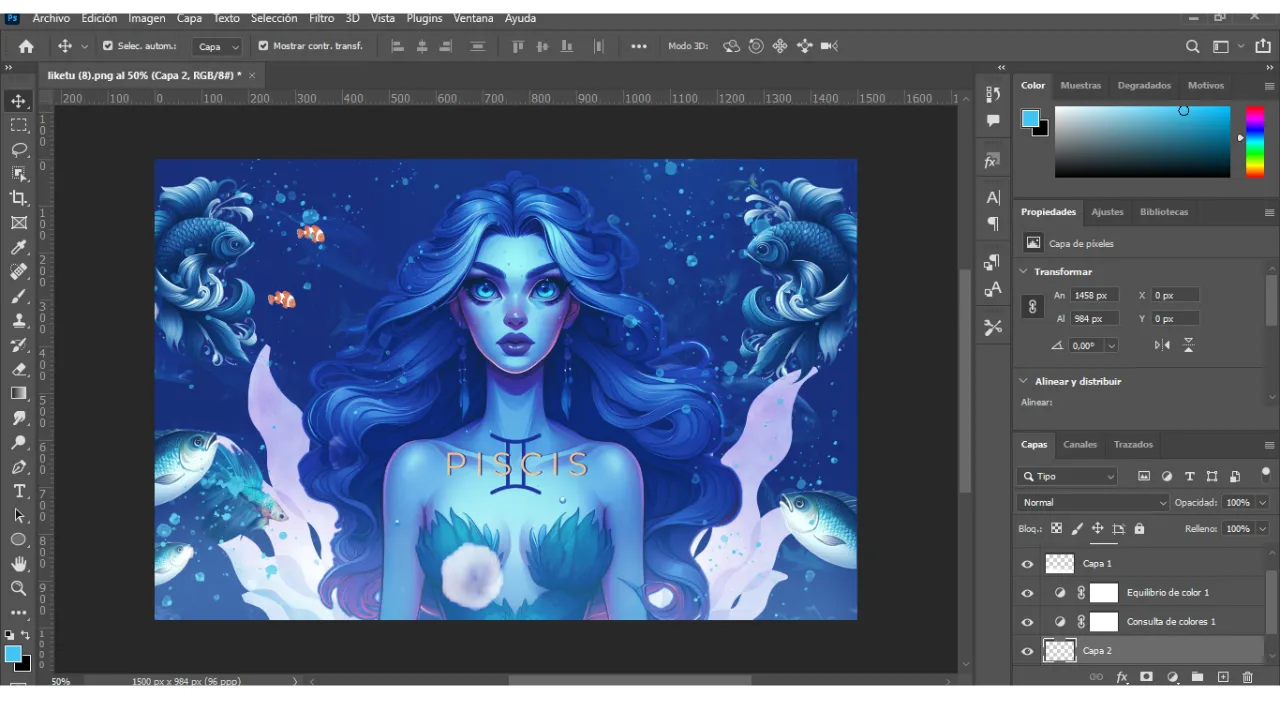
Task: Pick a color in the color field
Action: pos(1142,141)
